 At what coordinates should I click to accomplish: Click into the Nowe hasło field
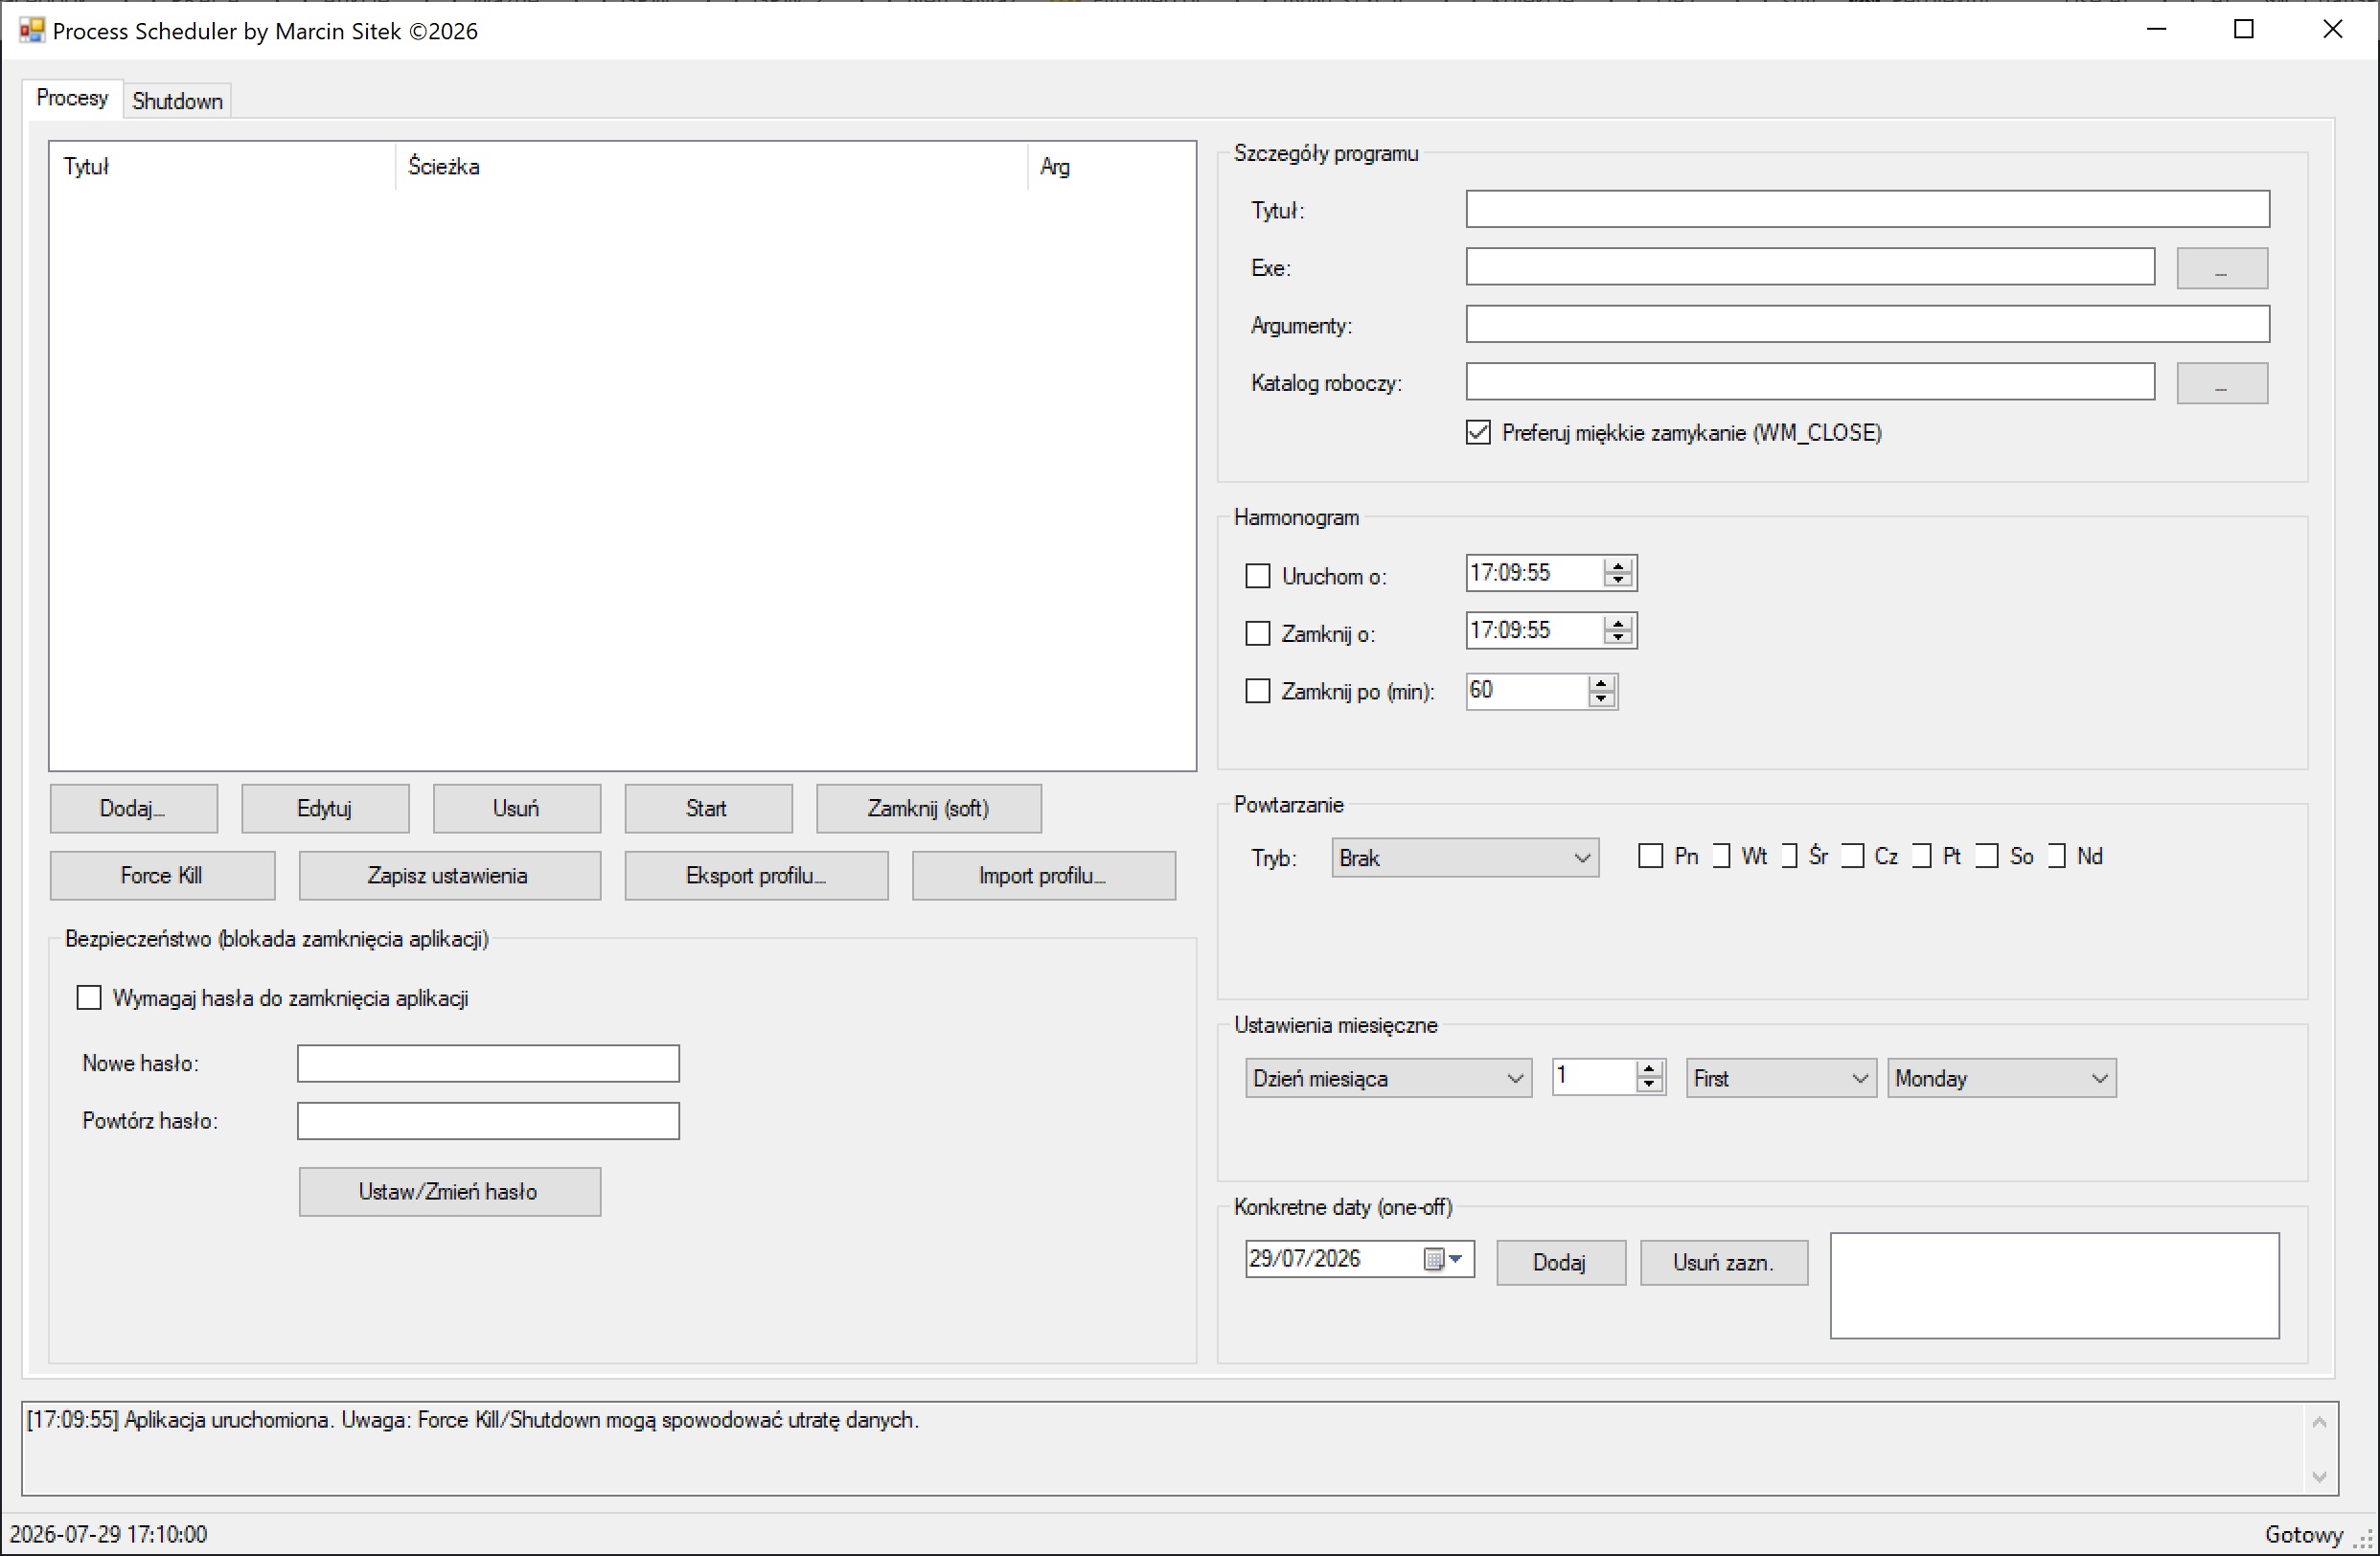[x=488, y=1064]
